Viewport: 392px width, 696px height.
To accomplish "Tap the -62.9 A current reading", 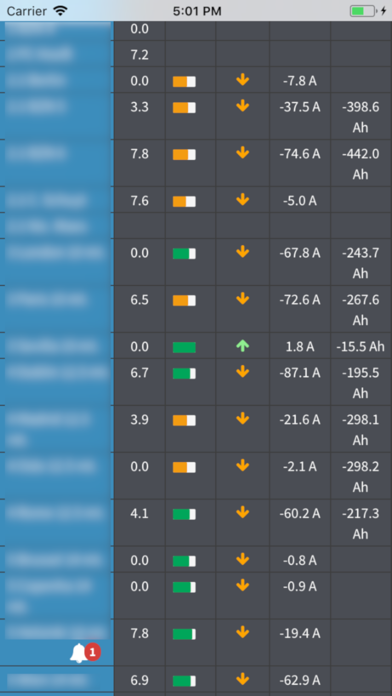I will click(300, 680).
